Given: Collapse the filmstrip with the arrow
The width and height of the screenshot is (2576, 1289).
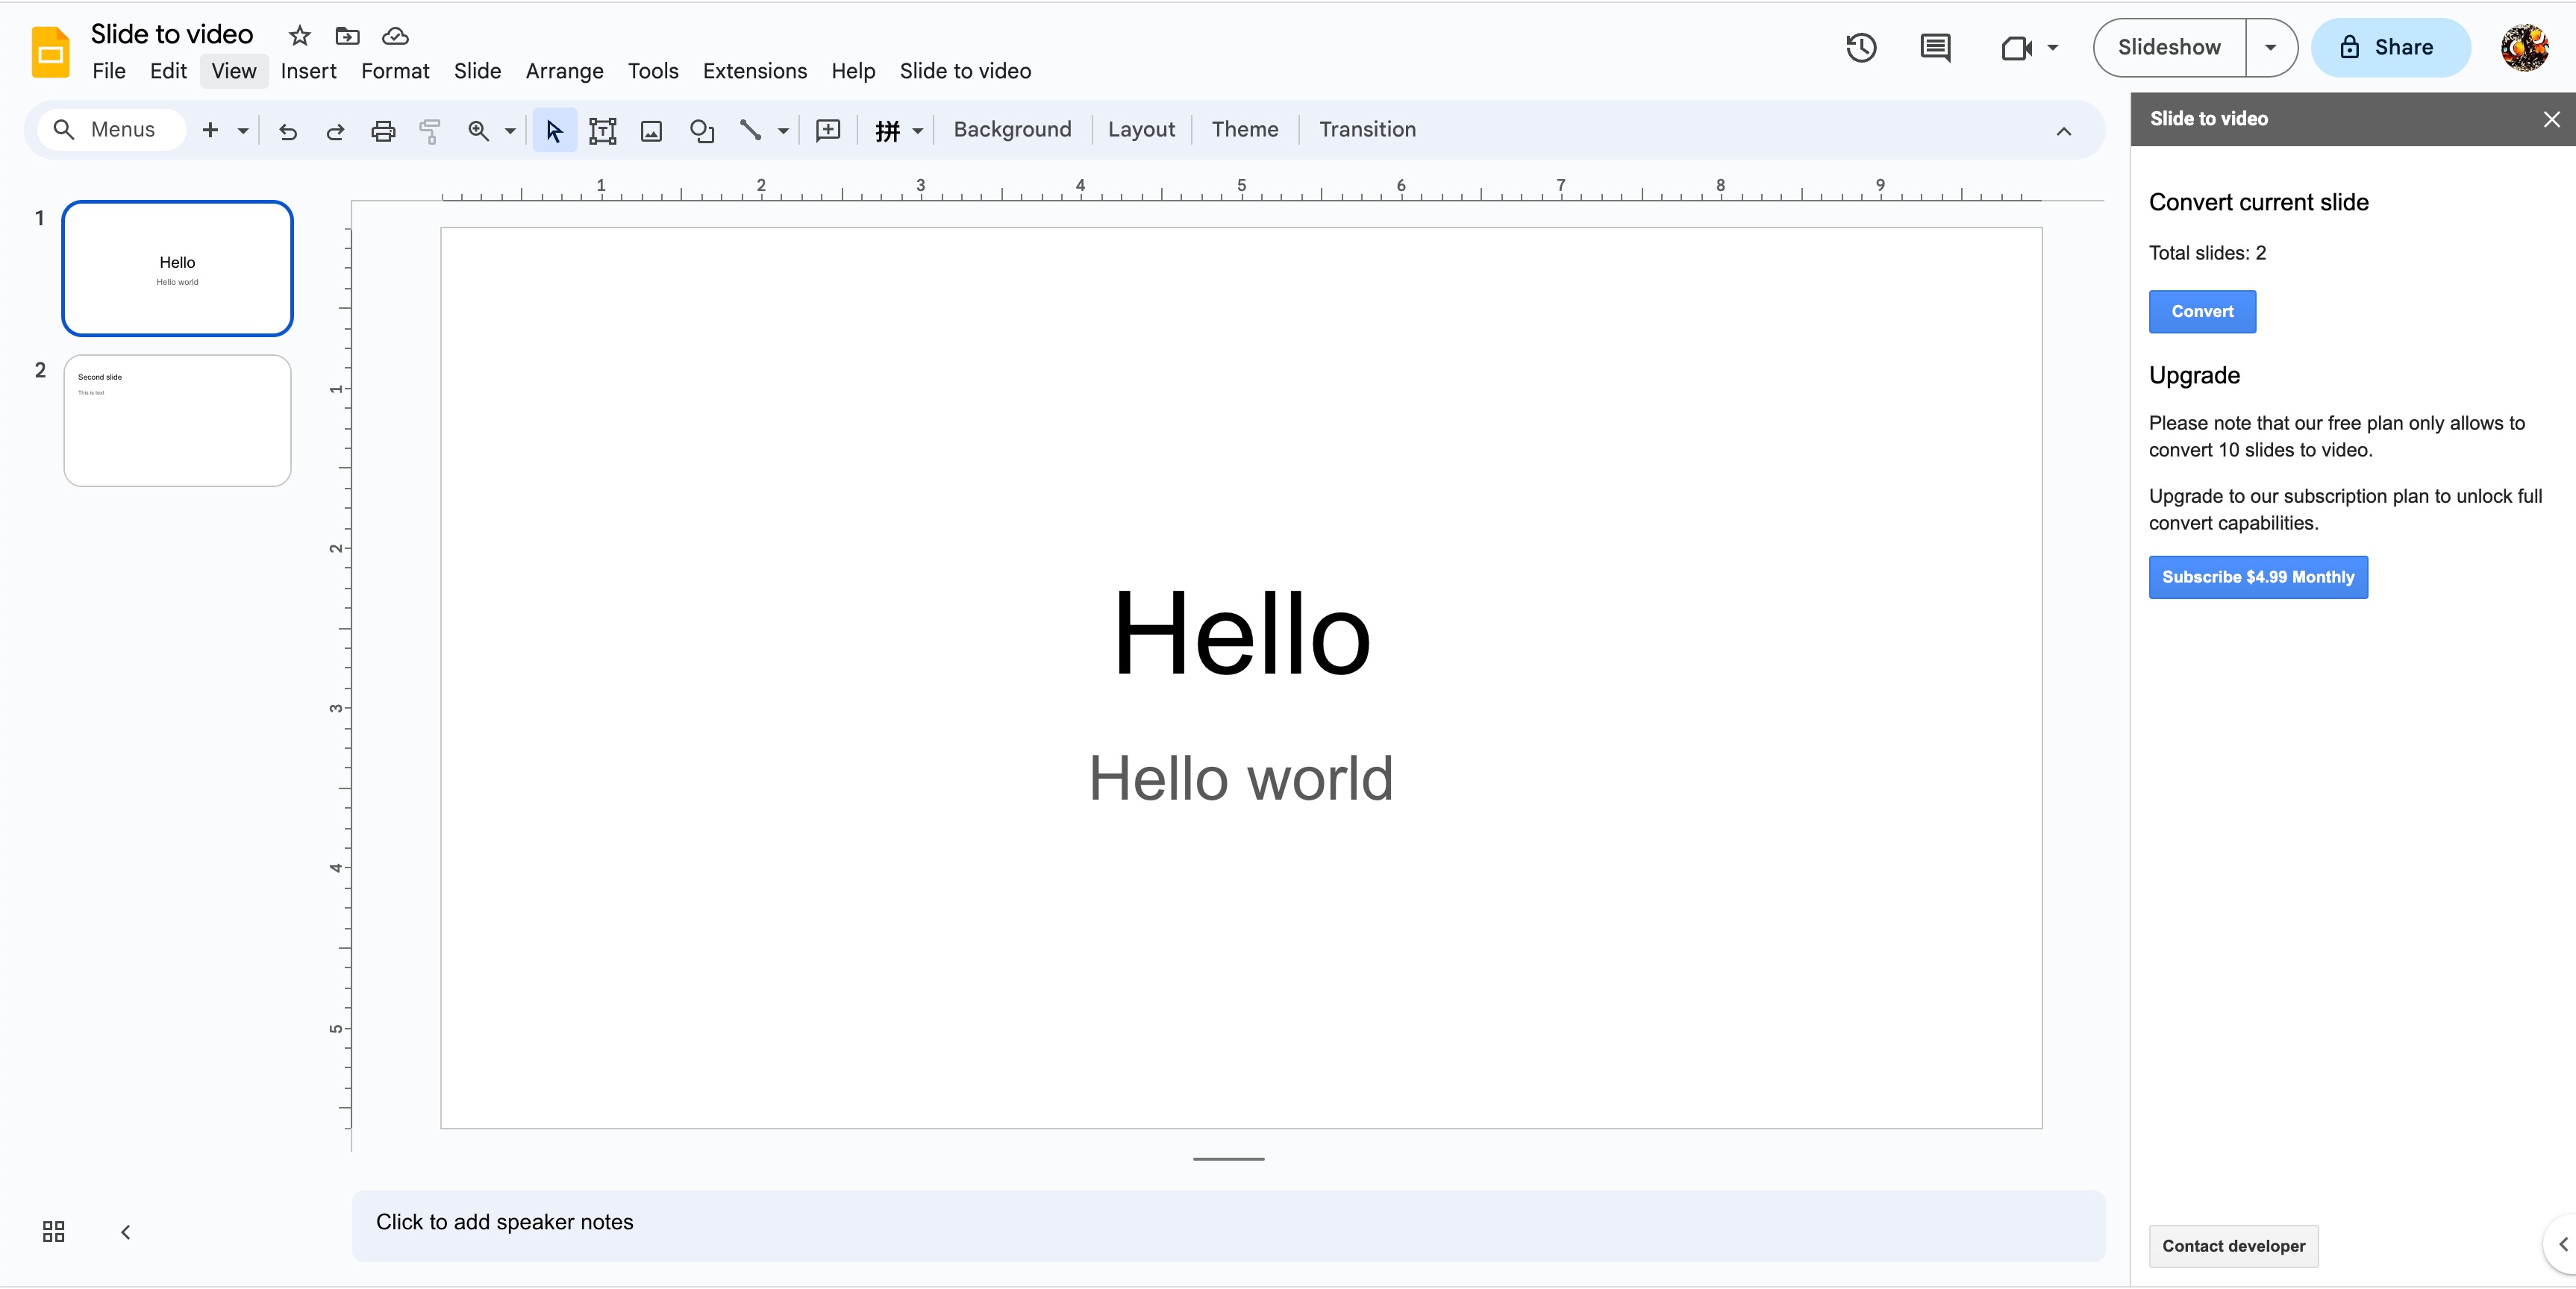Looking at the screenshot, I should click(126, 1232).
